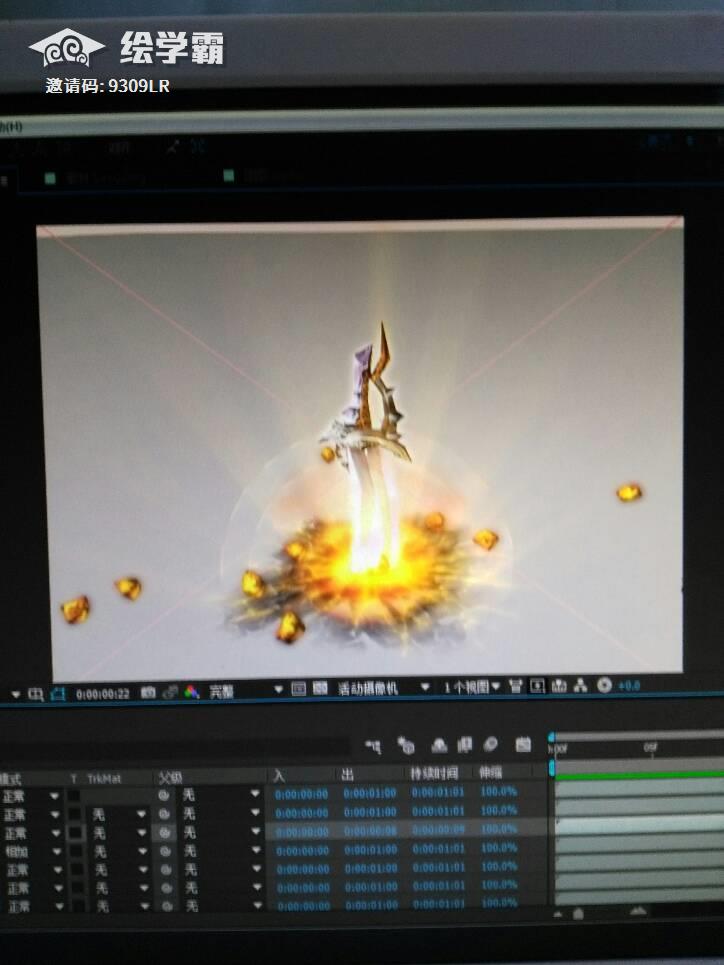Click the +0.0 exposure value
This screenshot has width=724, height=965.
pyautogui.click(x=629, y=686)
